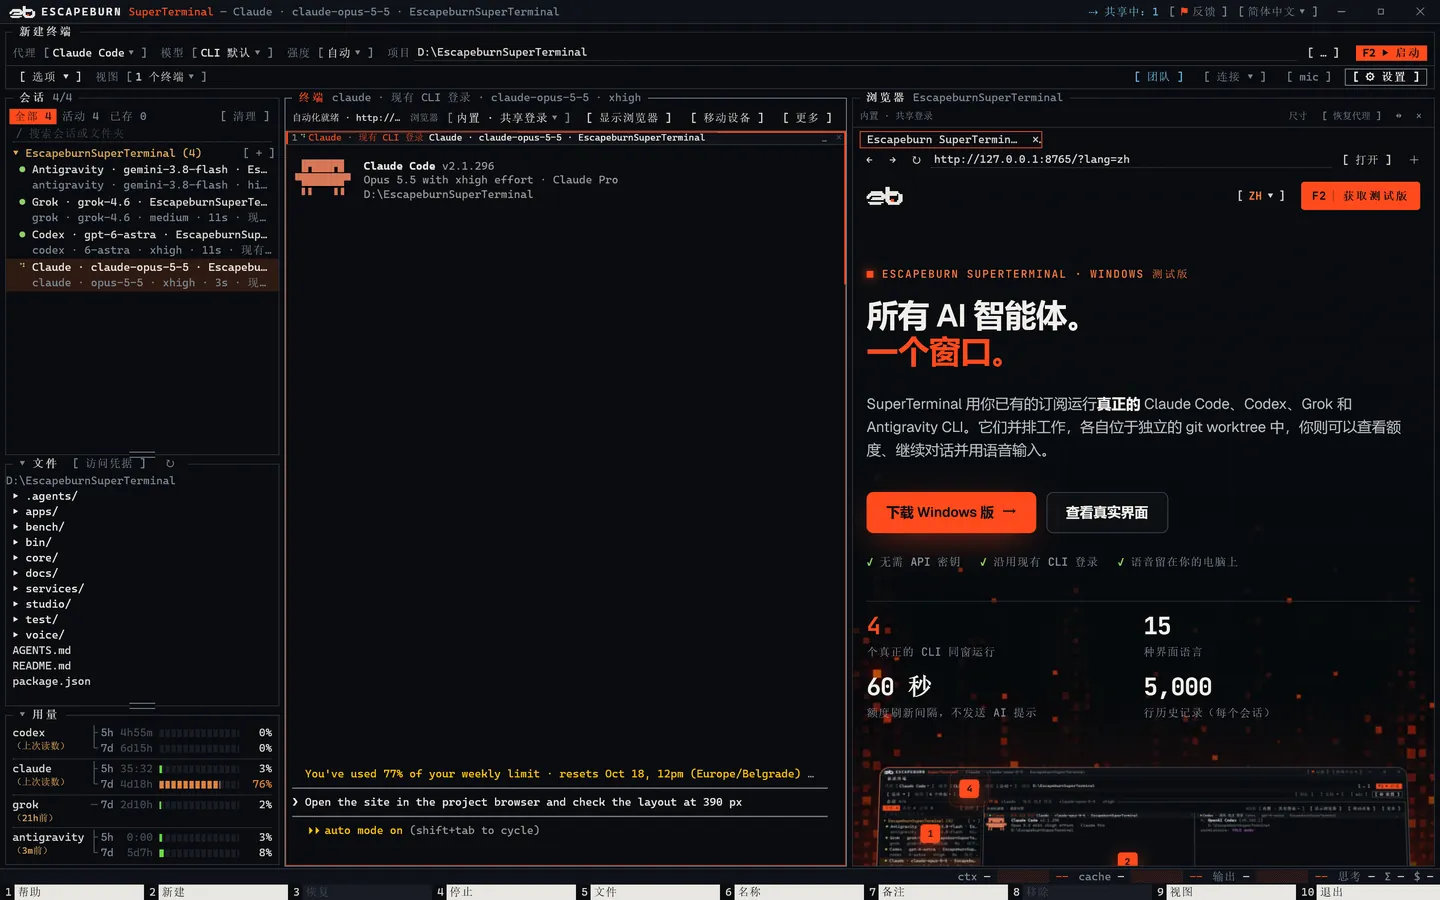Reload the browser page with the refresh icon
The height and width of the screenshot is (900, 1440).
pyautogui.click(x=916, y=160)
